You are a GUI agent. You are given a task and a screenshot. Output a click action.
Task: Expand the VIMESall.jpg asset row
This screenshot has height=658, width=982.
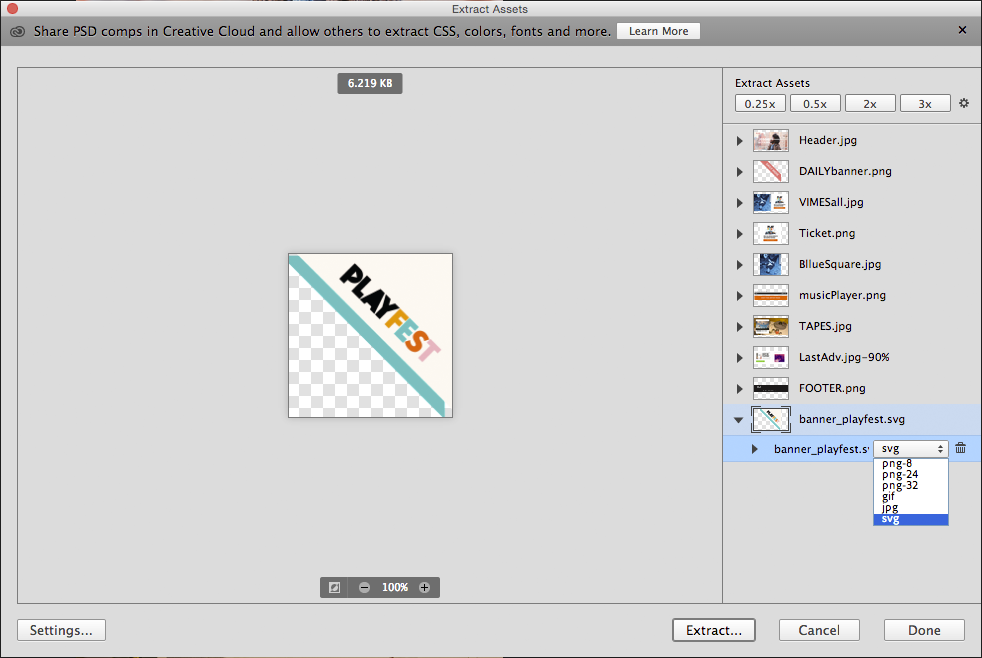coord(740,203)
